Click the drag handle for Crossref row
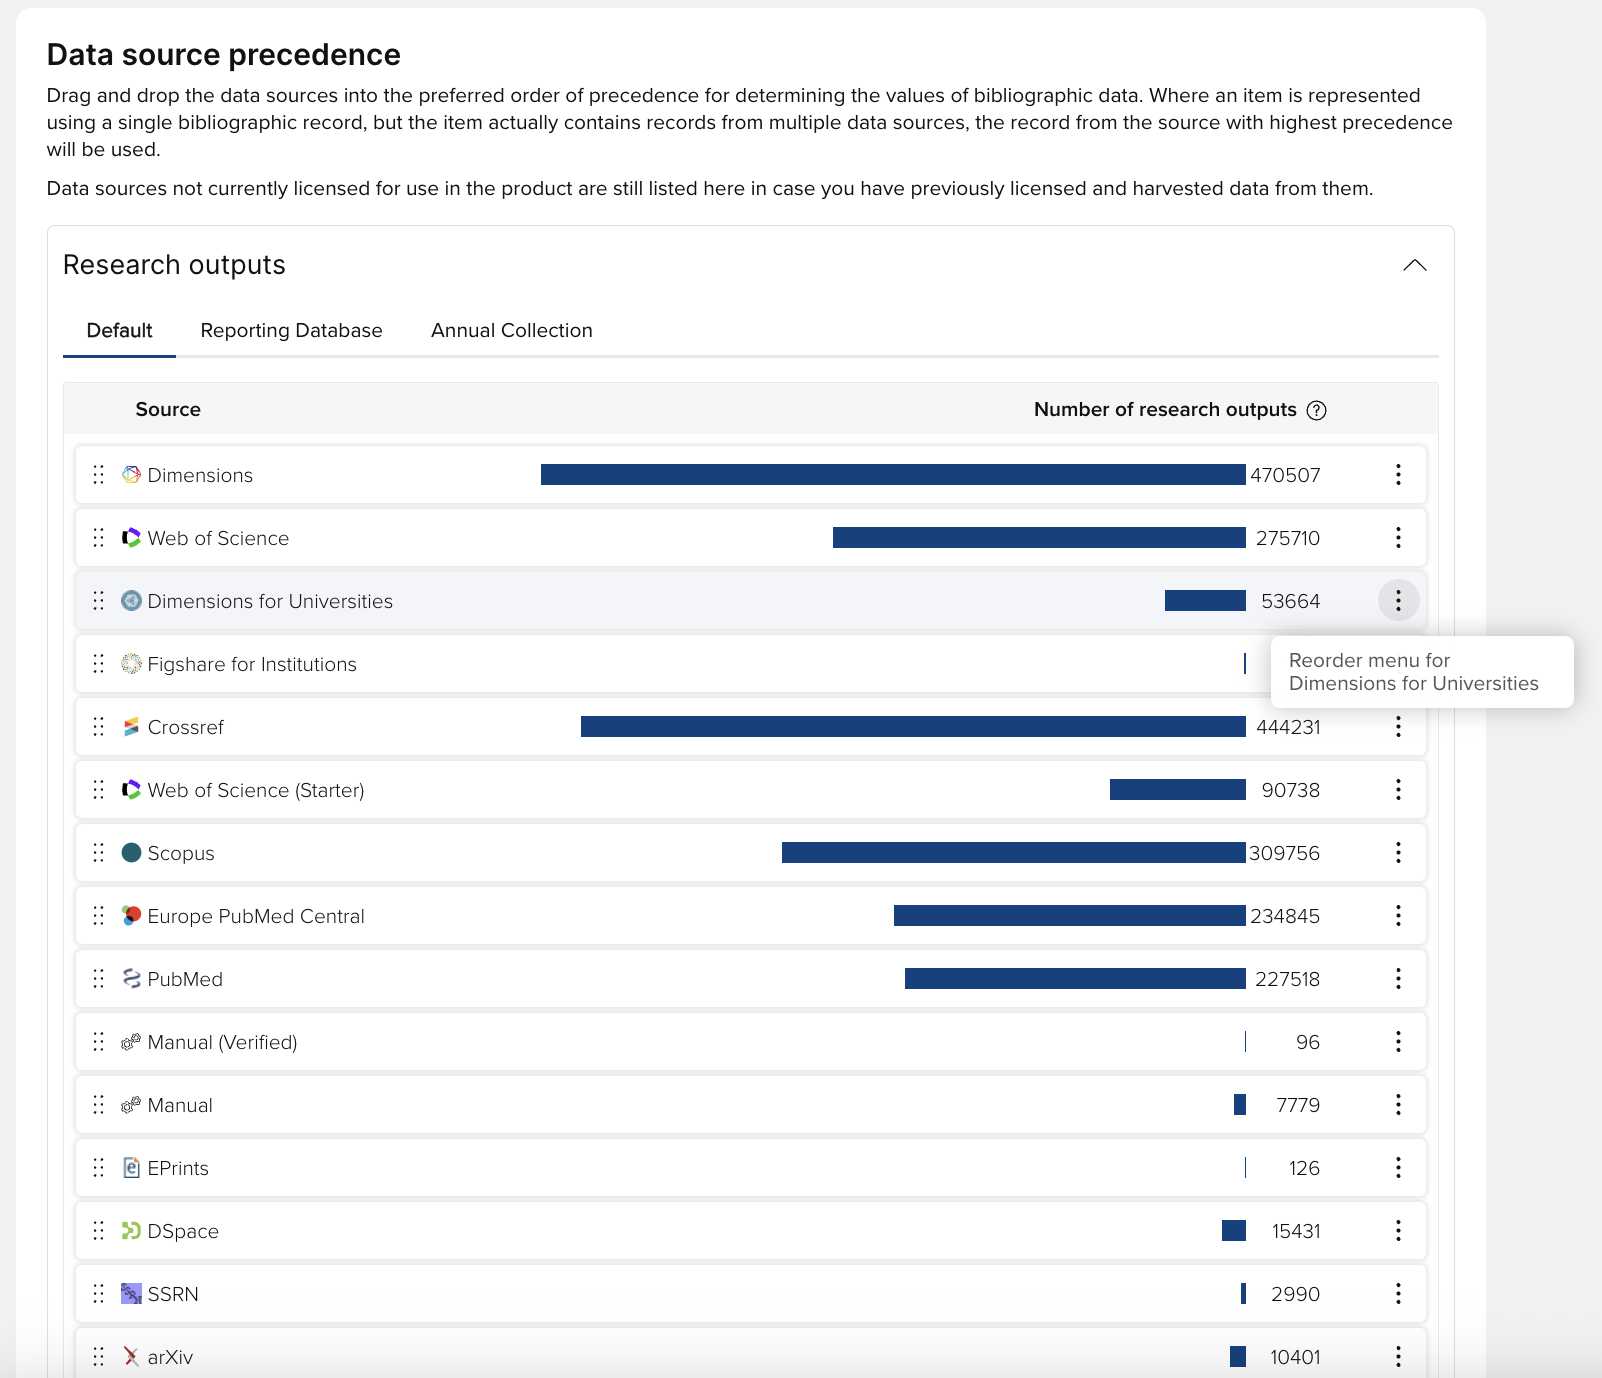 coord(98,727)
